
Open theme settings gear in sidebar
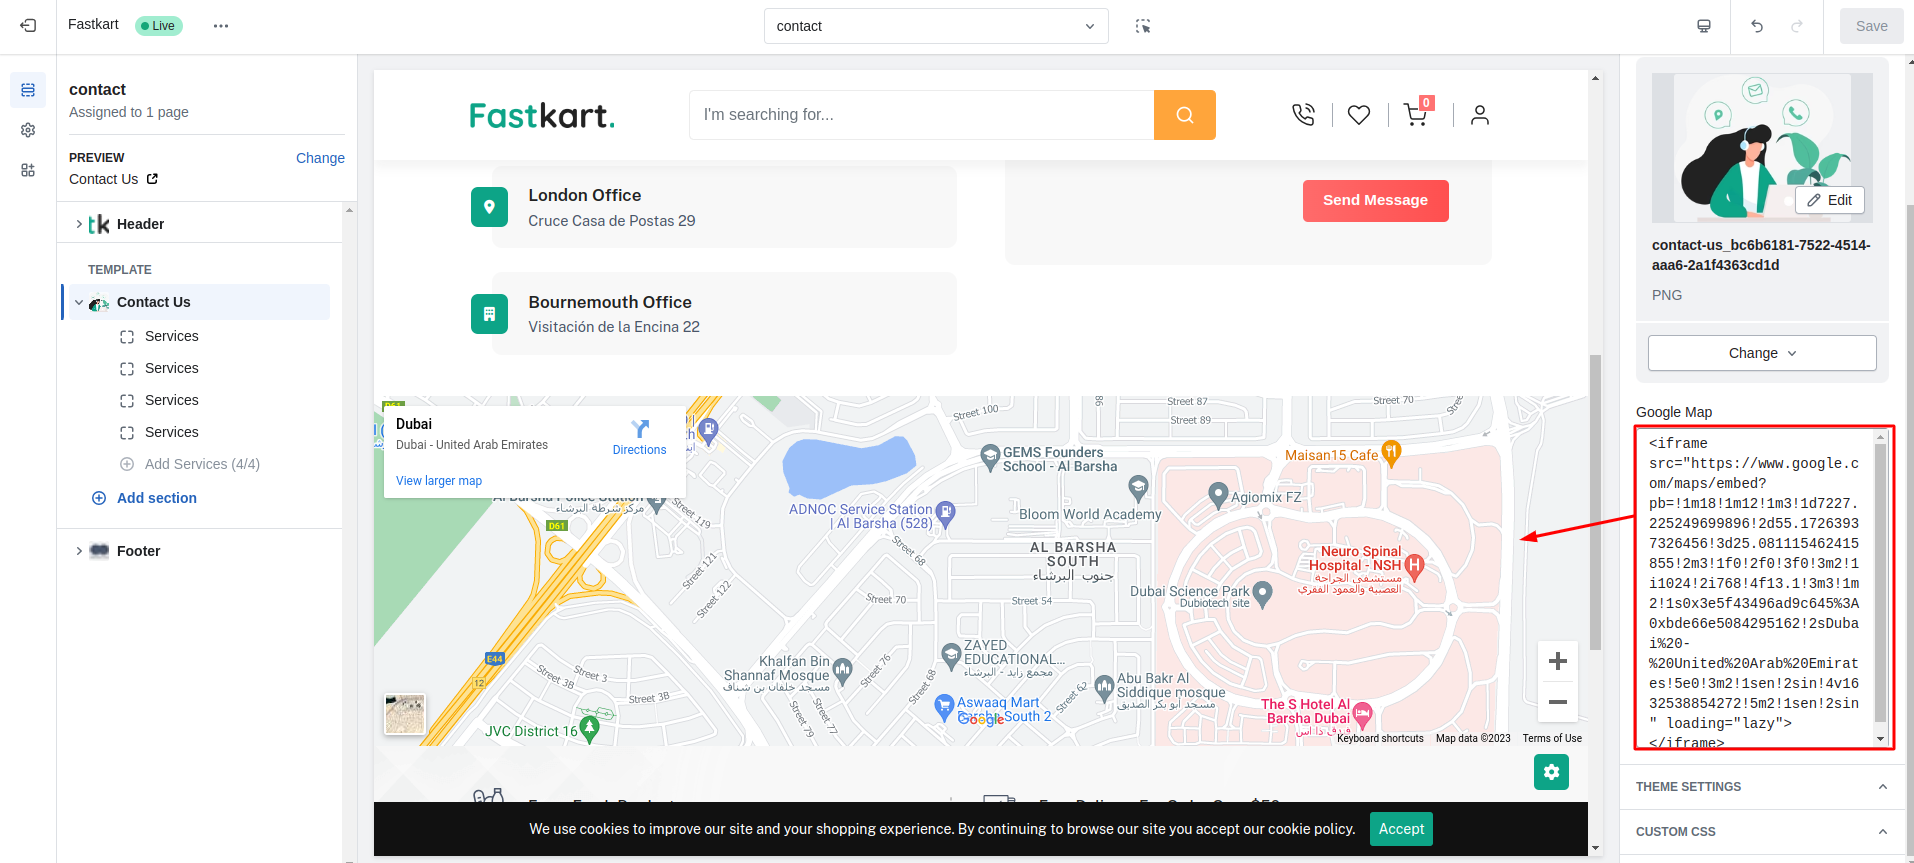[28, 130]
